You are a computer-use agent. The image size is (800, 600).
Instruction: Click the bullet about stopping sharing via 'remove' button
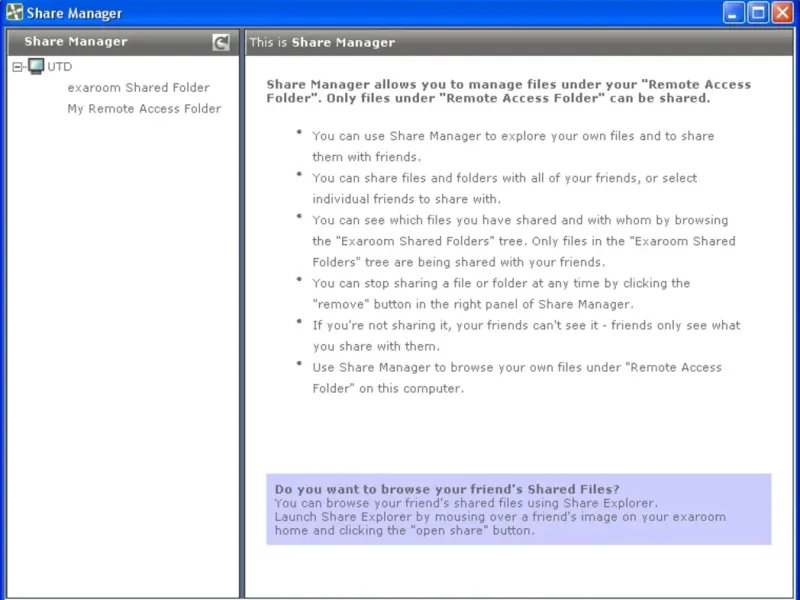coord(501,293)
